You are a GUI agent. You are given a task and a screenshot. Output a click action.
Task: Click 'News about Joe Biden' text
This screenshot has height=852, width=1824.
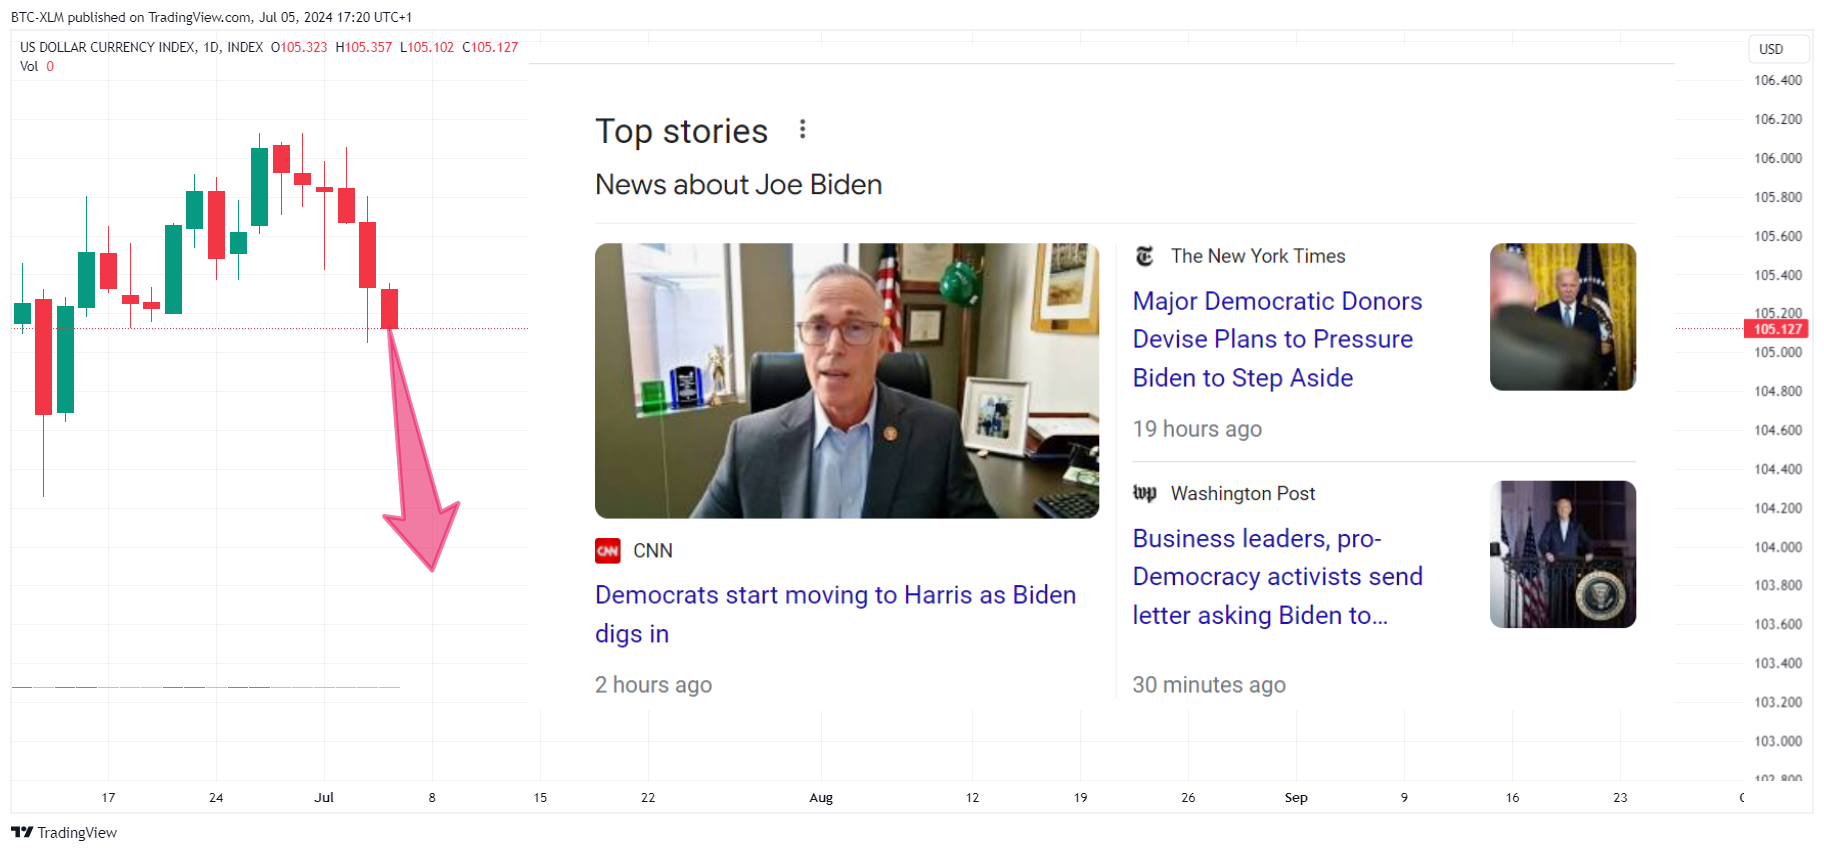pyautogui.click(x=738, y=185)
